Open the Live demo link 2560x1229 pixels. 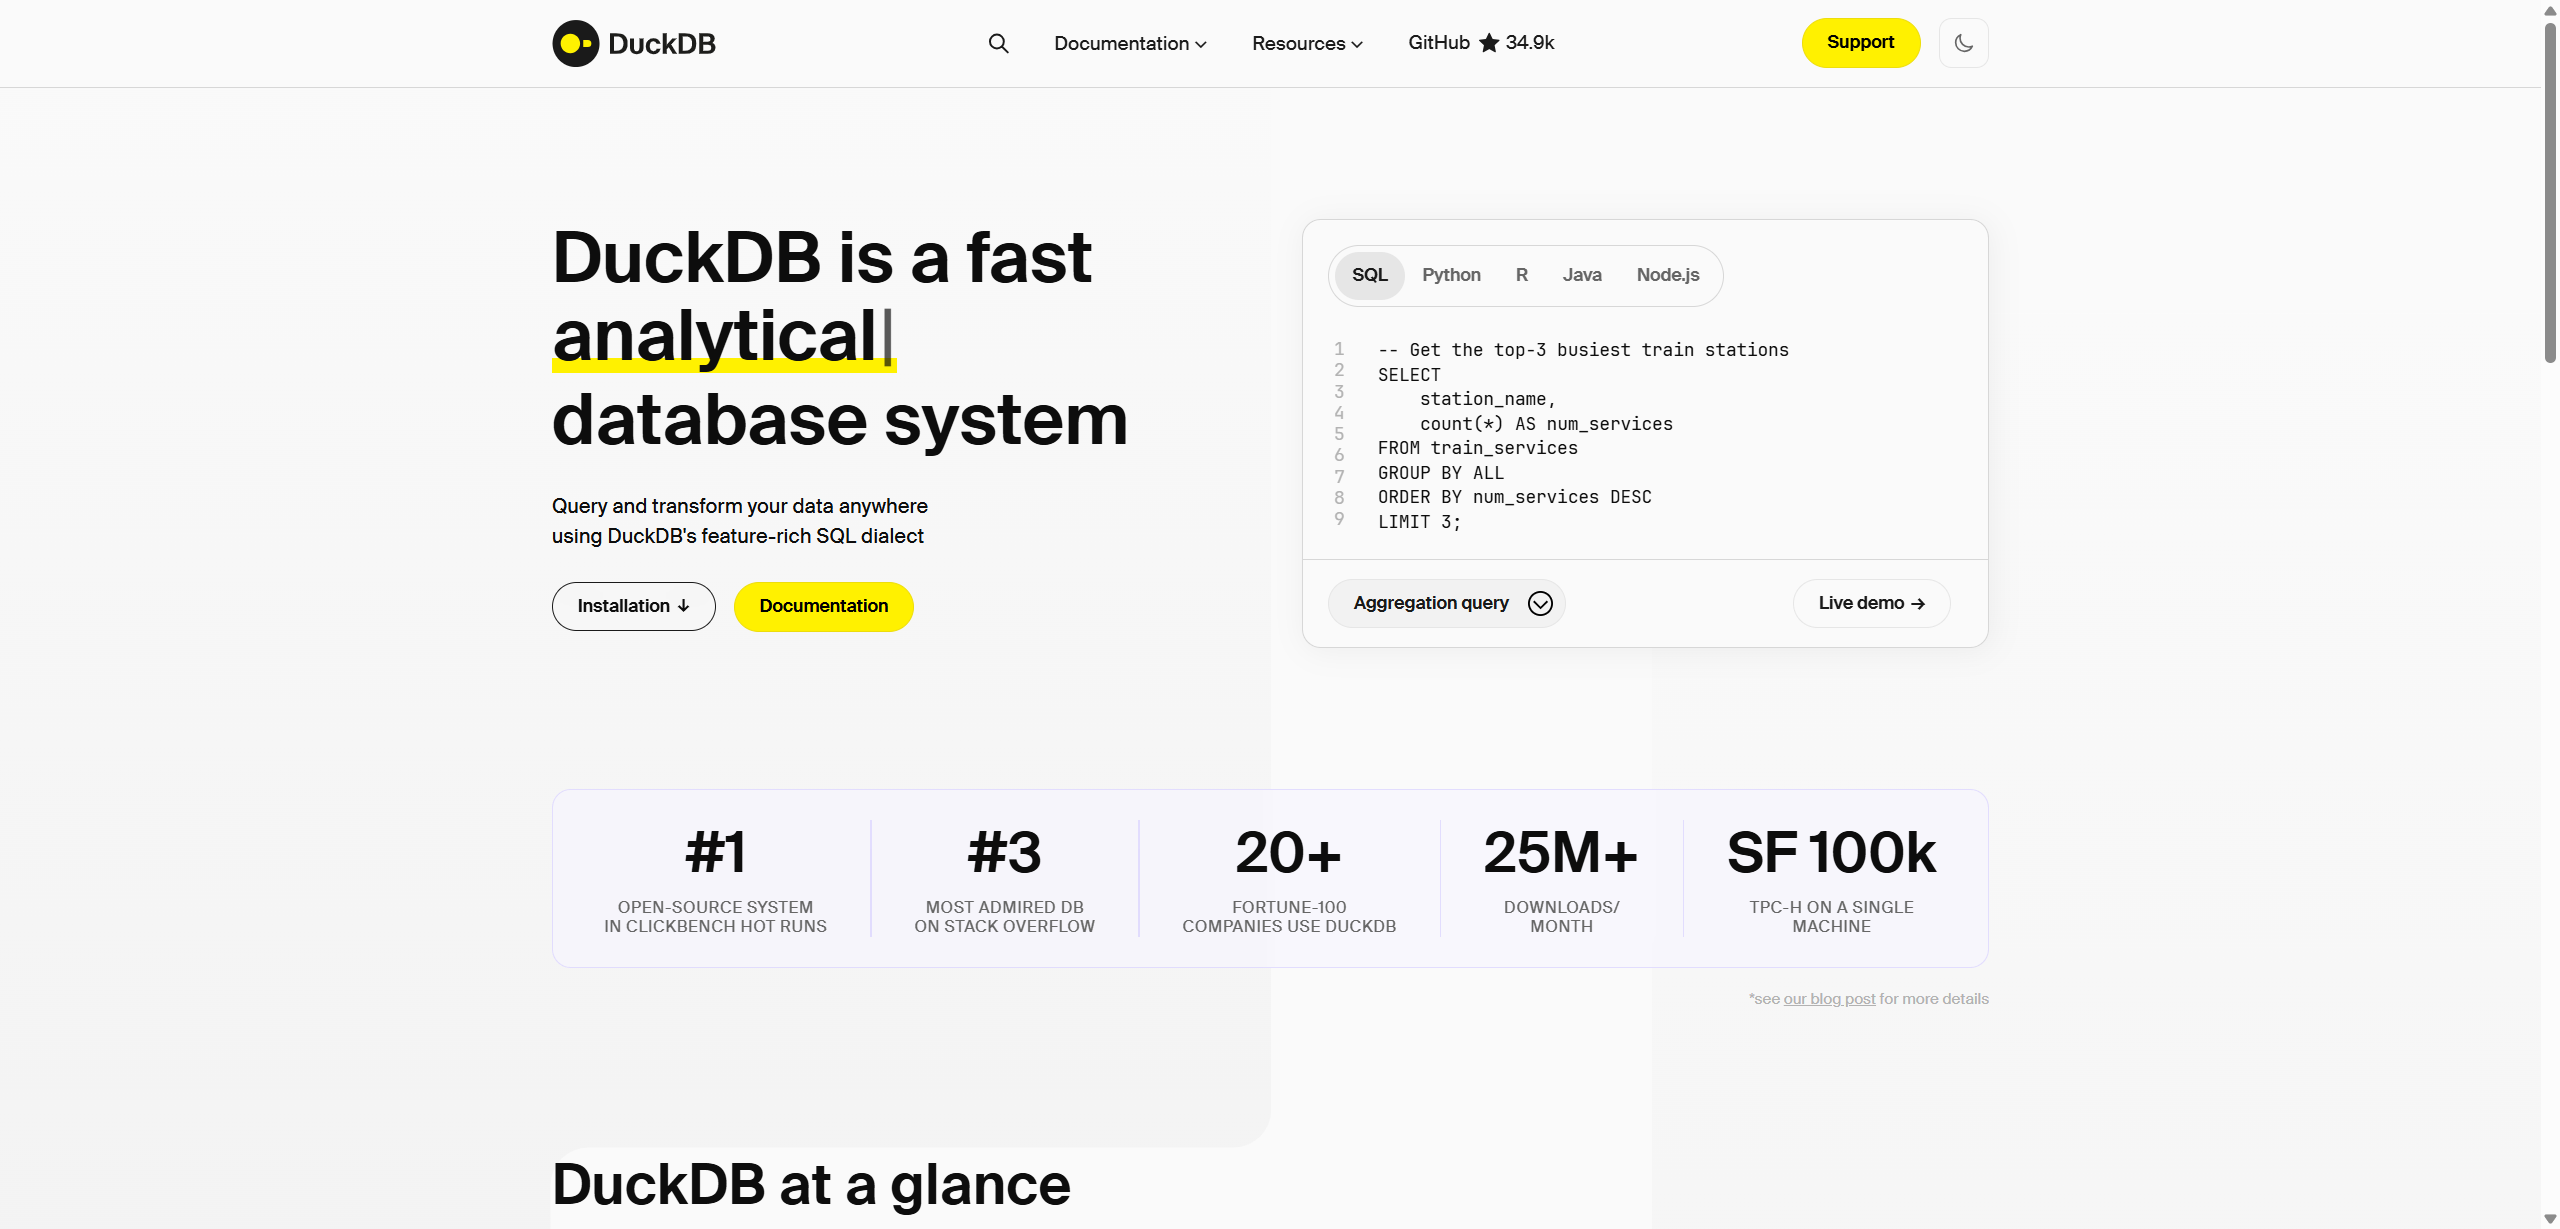point(1871,603)
